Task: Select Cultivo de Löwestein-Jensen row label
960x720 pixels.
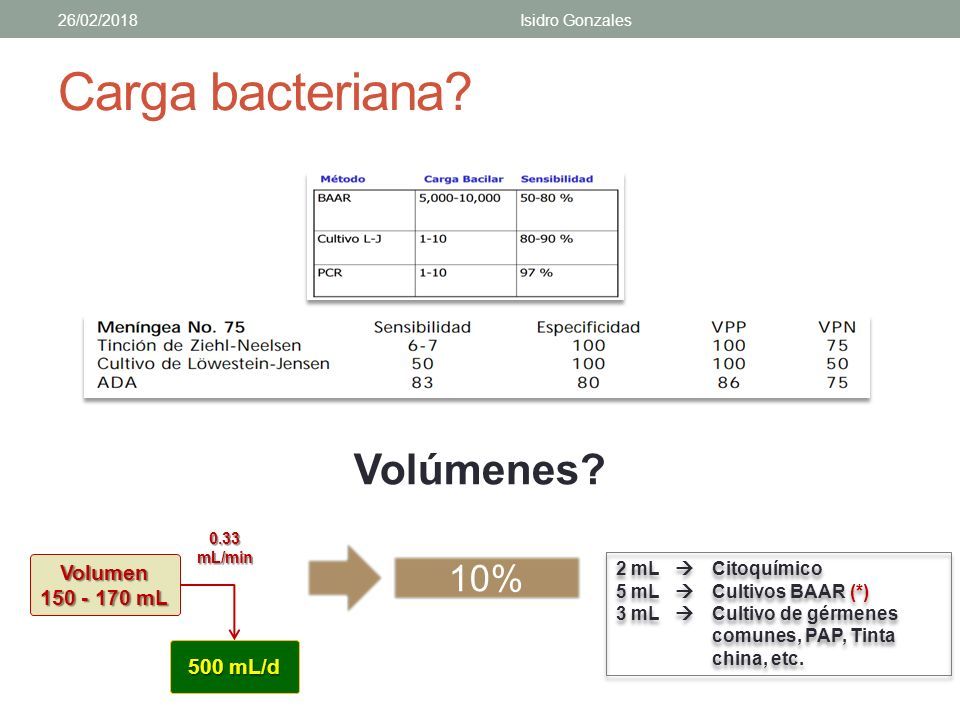Action: click(x=213, y=364)
